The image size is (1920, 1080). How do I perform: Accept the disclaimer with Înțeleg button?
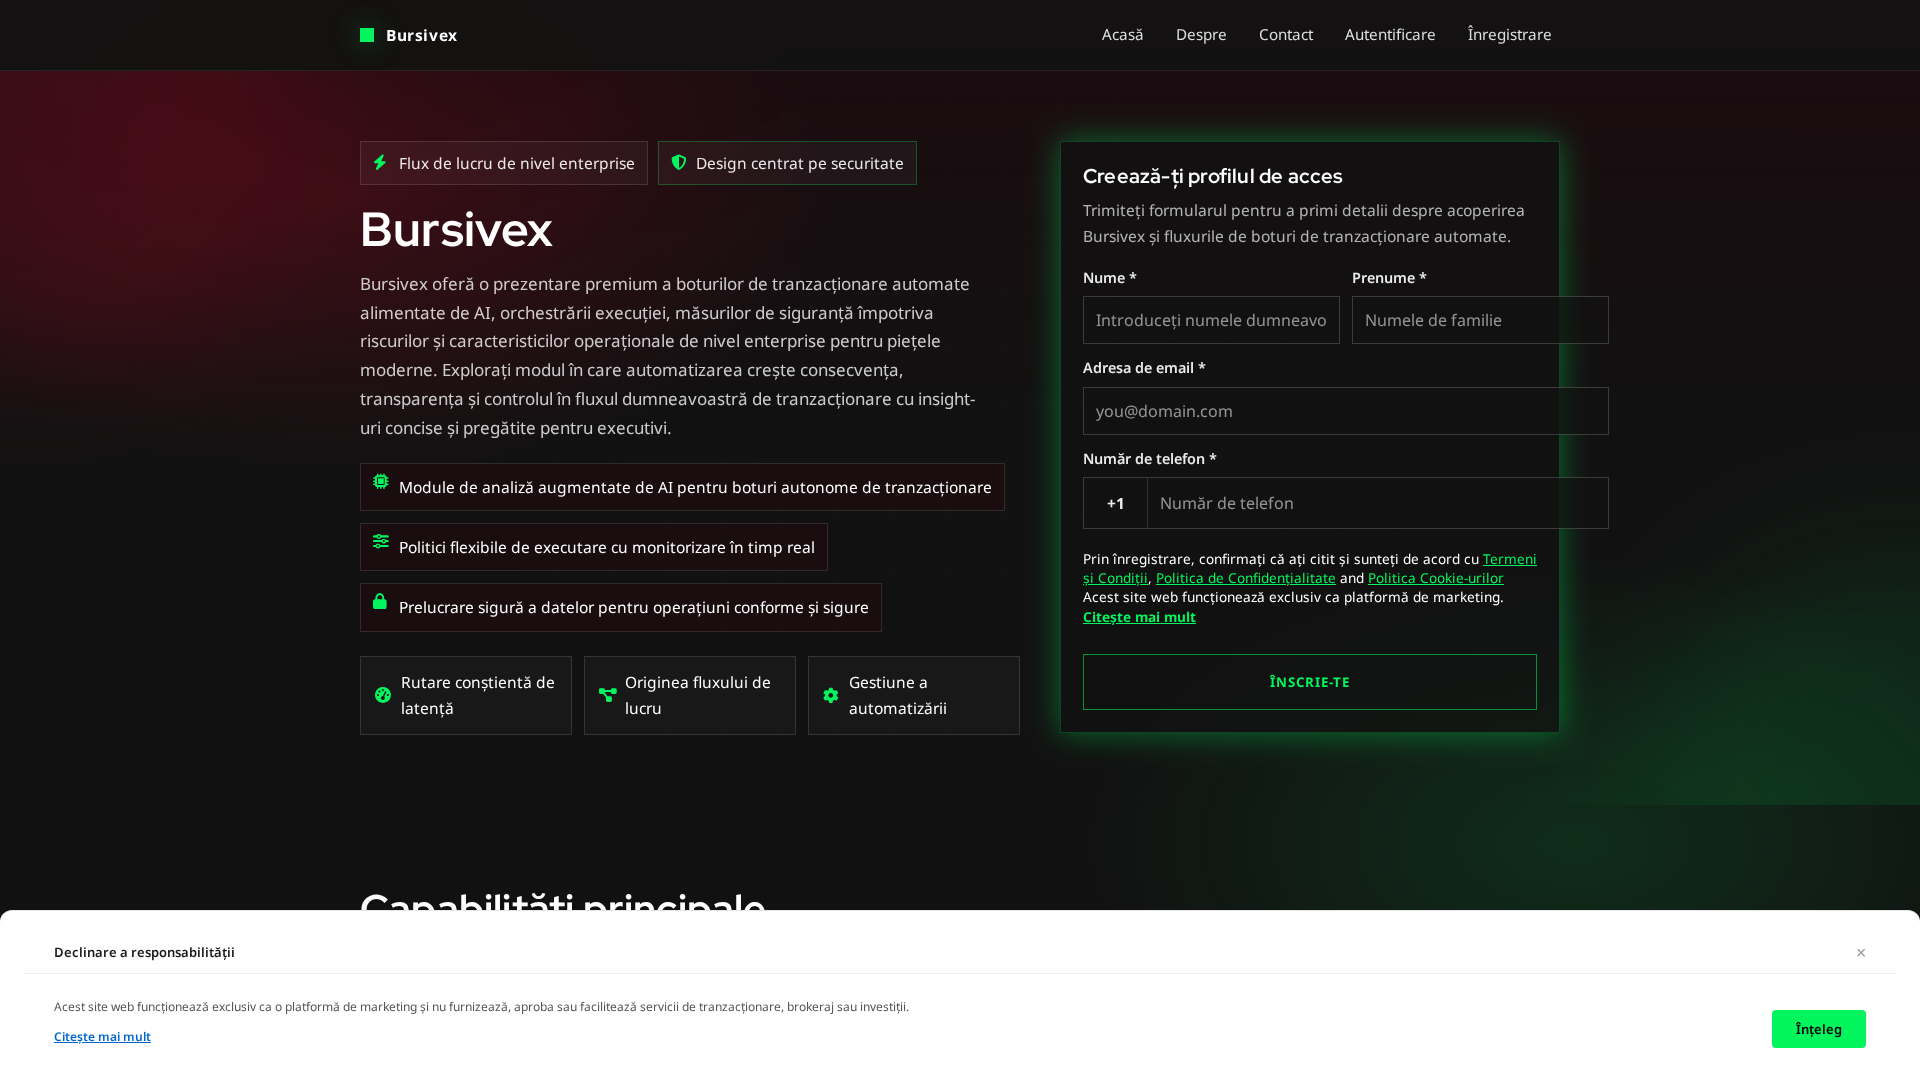coord(1819,1029)
